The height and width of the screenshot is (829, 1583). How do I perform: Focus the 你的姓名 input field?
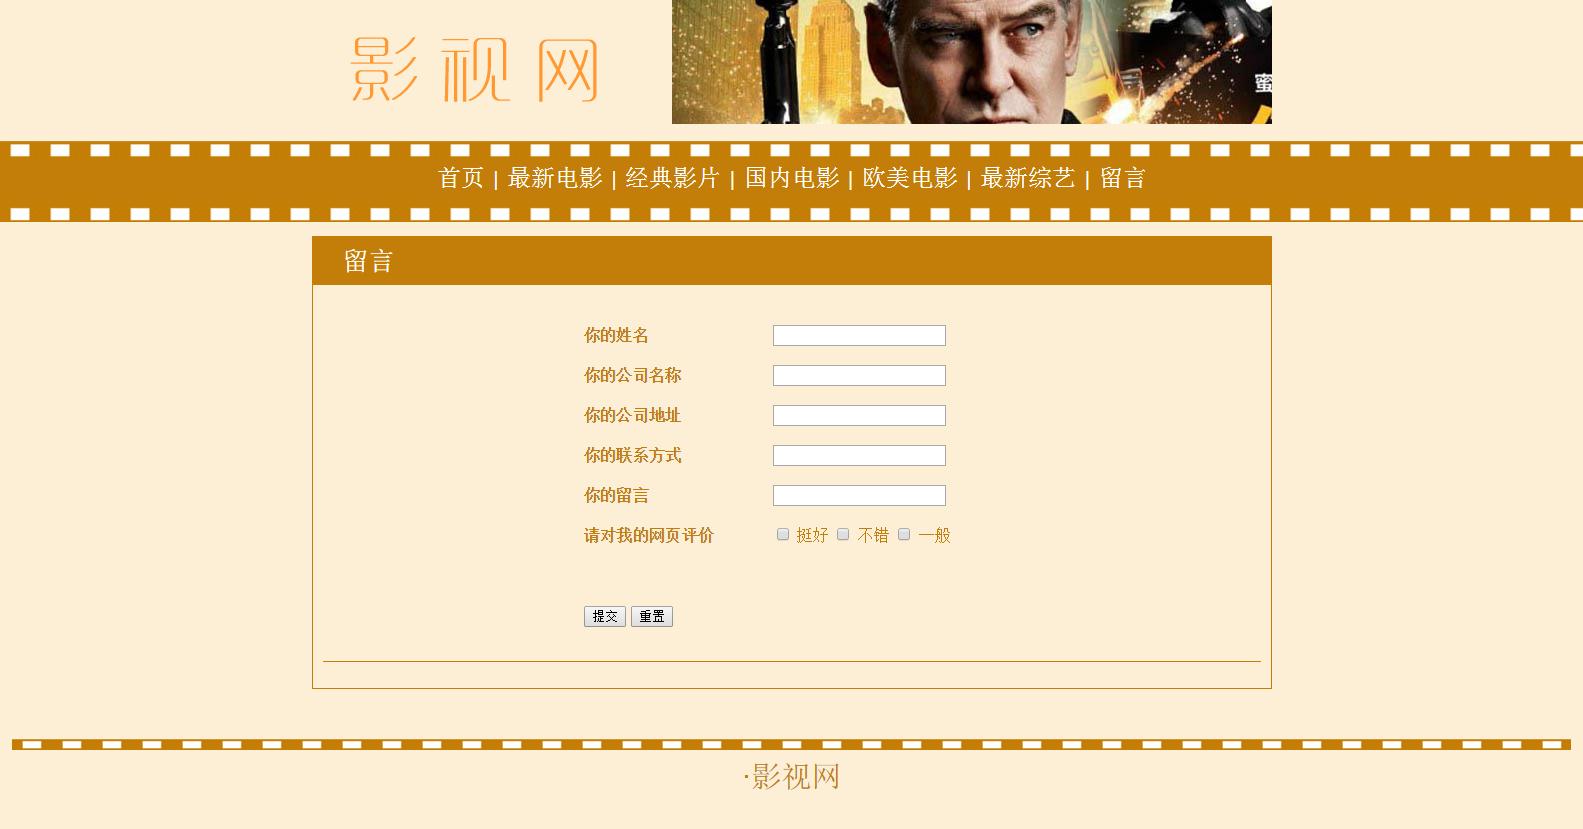pyautogui.click(x=859, y=335)
